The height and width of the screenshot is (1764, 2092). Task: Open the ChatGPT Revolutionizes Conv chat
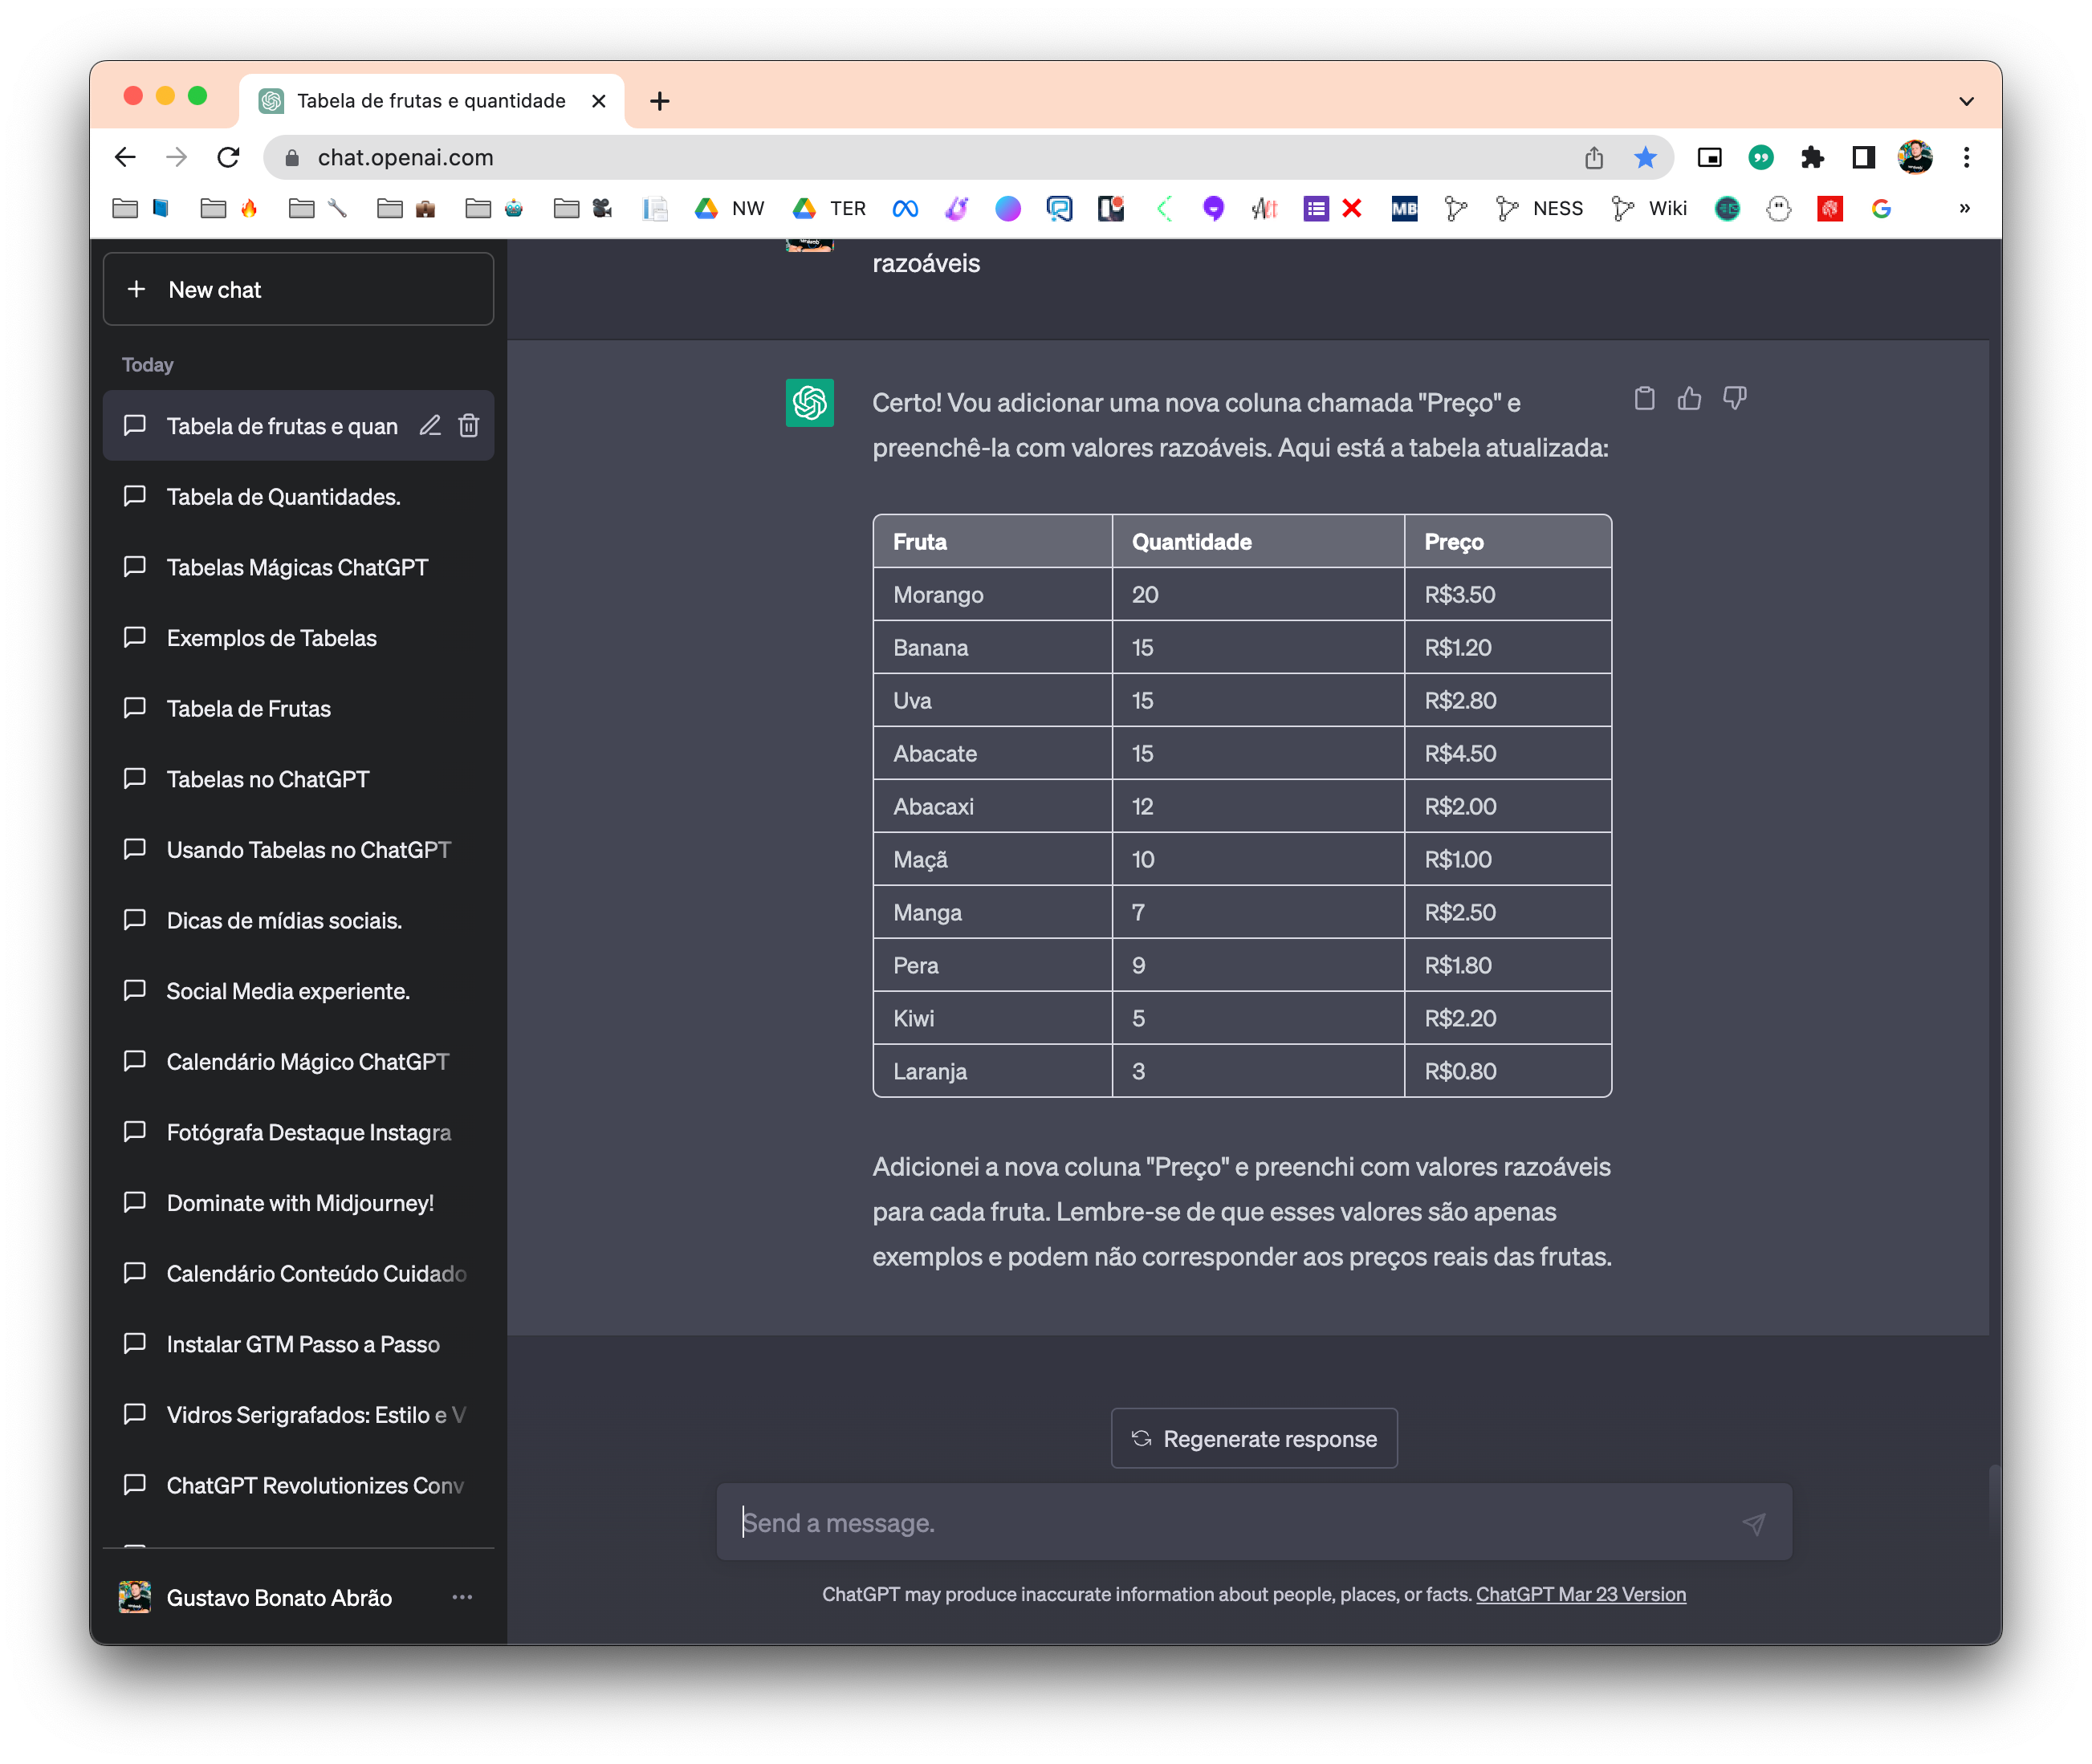pyautogui.click(x=298, y=1485)
